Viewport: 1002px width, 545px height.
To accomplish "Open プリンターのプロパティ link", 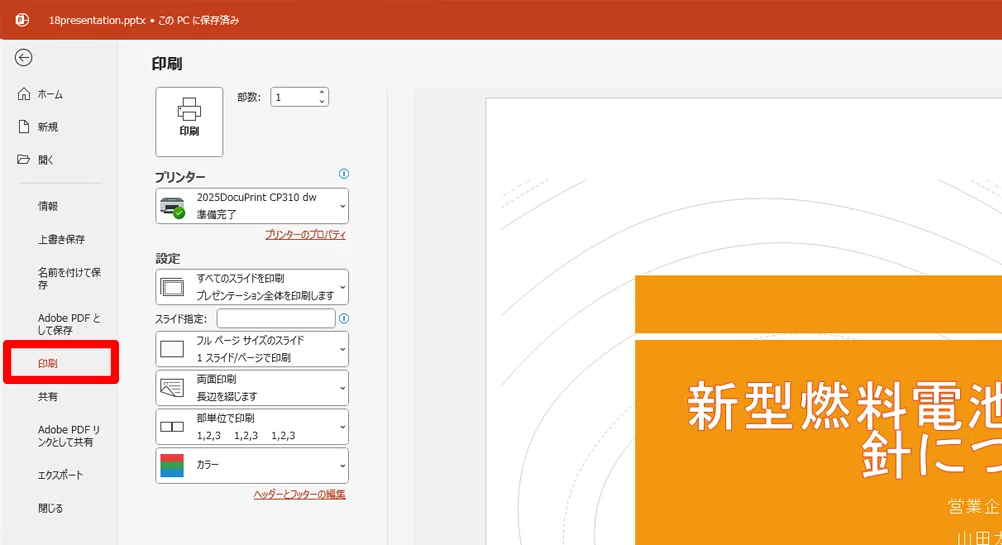I will point(305,234).
